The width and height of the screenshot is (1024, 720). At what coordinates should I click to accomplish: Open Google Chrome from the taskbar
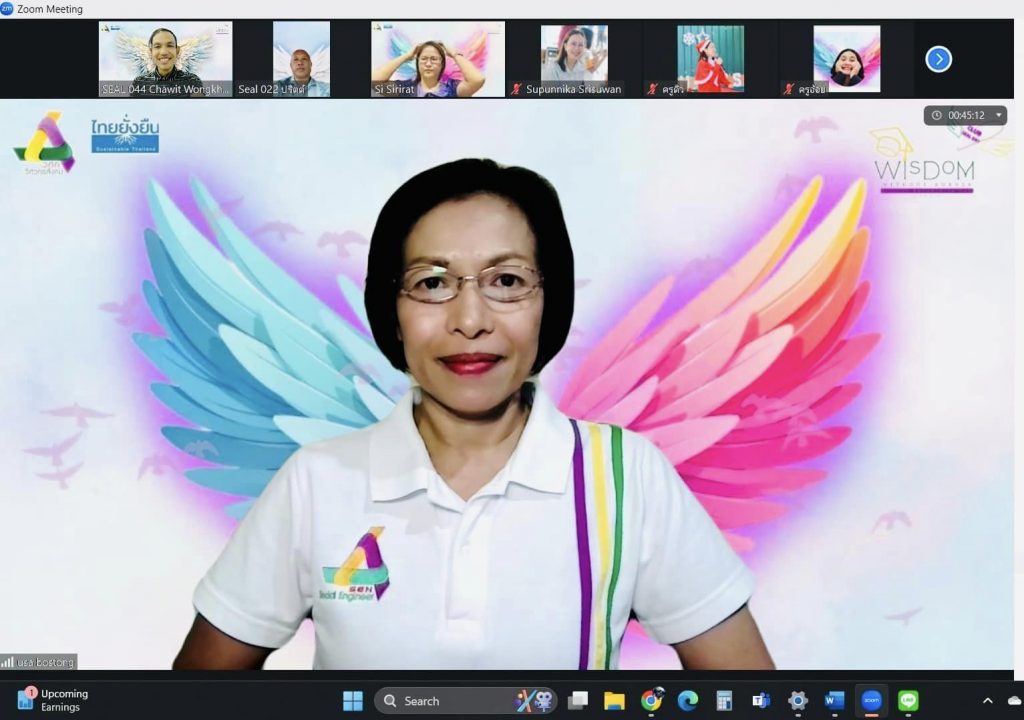652,701
